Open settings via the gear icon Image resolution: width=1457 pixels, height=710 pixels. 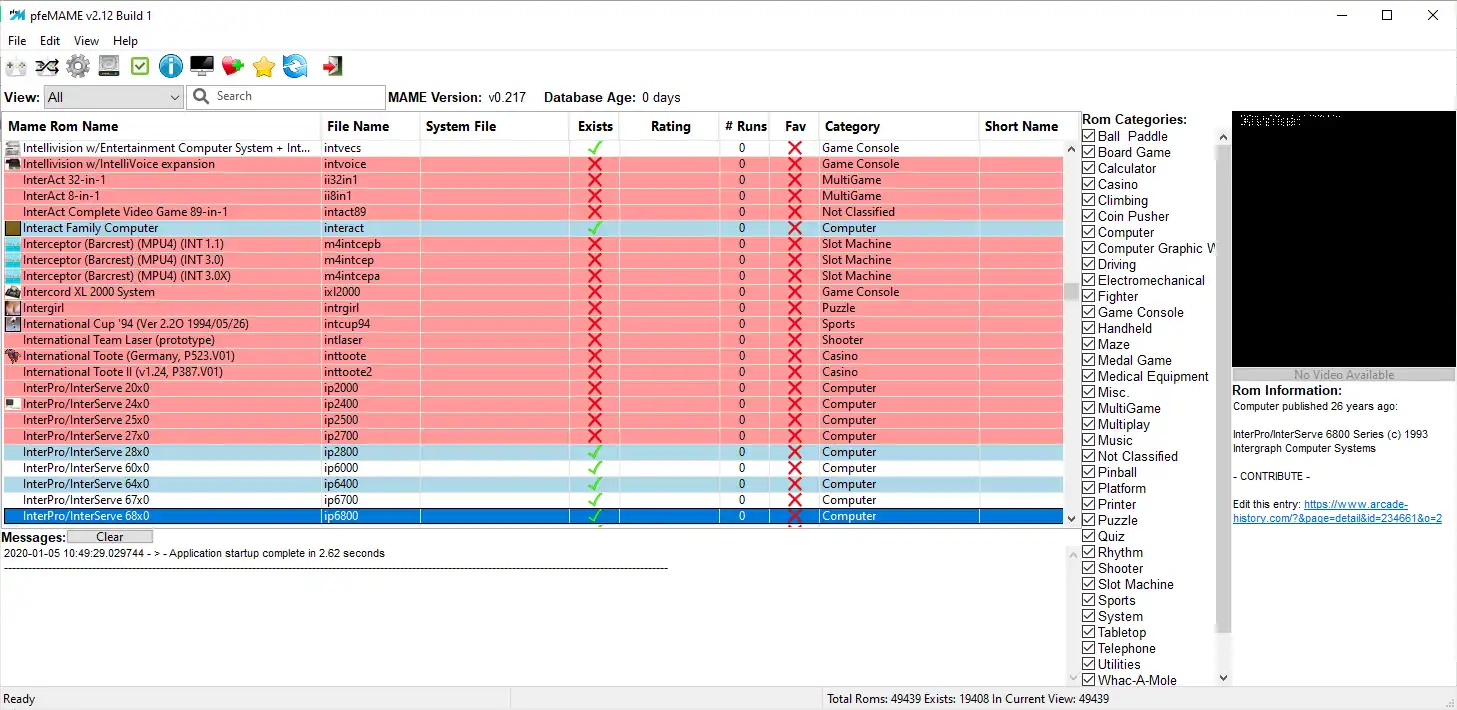coord(78,67)
